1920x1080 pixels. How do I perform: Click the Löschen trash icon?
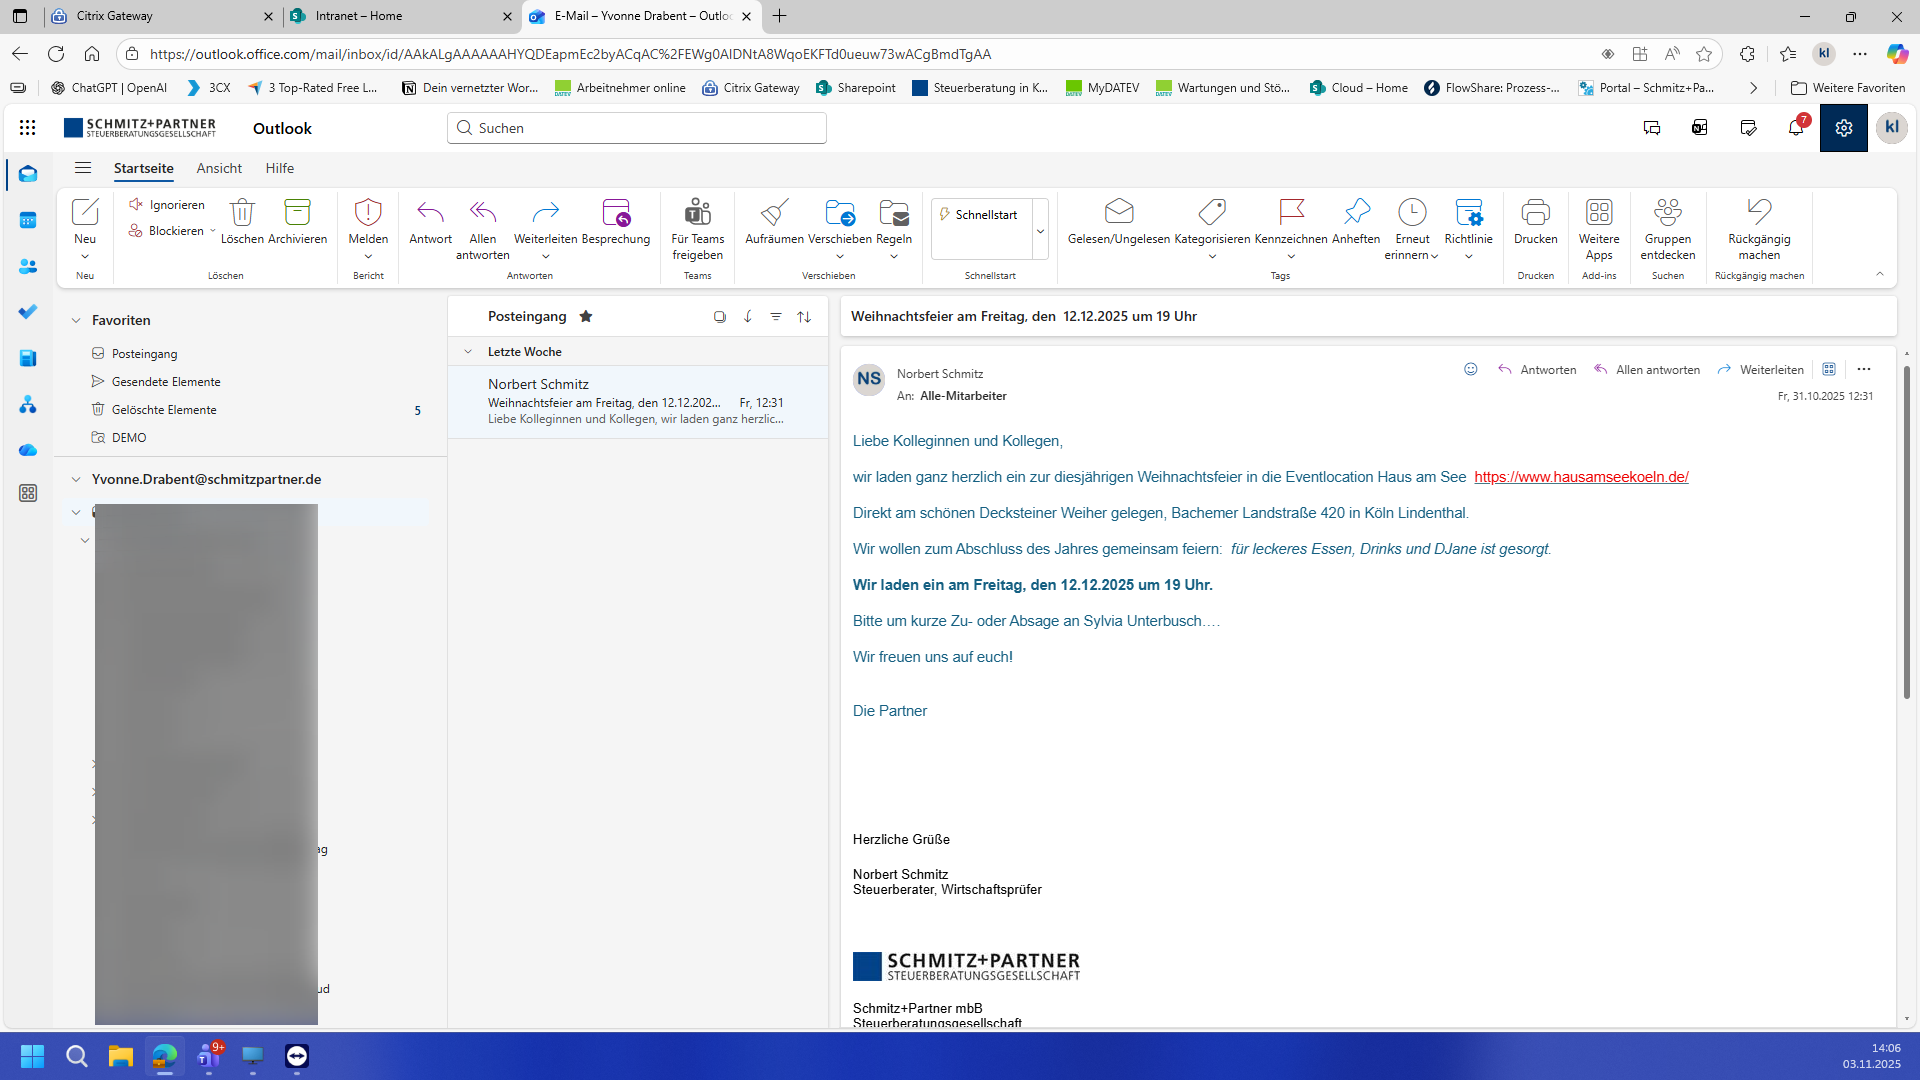coord(242,213)
